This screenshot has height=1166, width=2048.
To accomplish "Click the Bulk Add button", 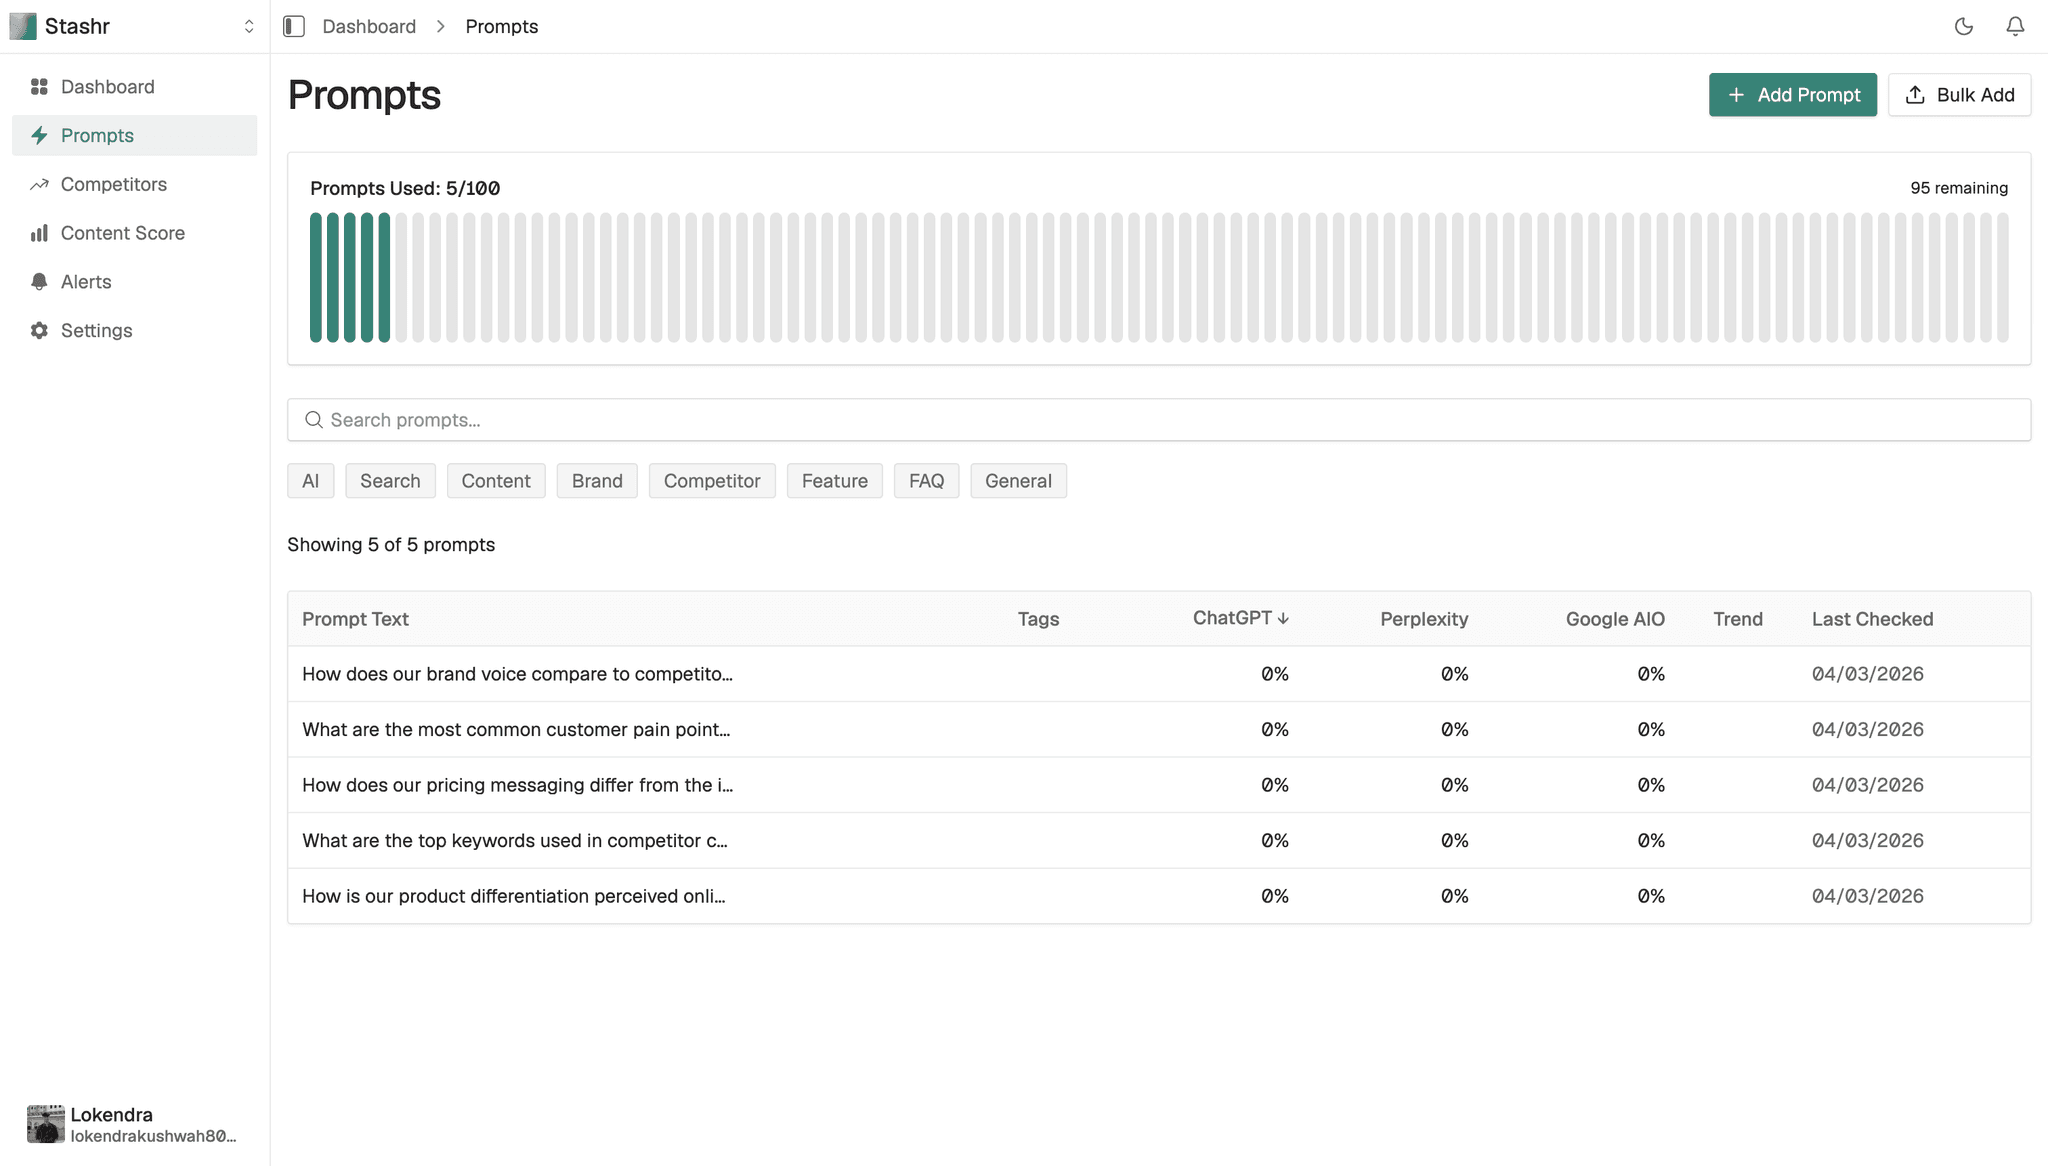I will 1959,94.
